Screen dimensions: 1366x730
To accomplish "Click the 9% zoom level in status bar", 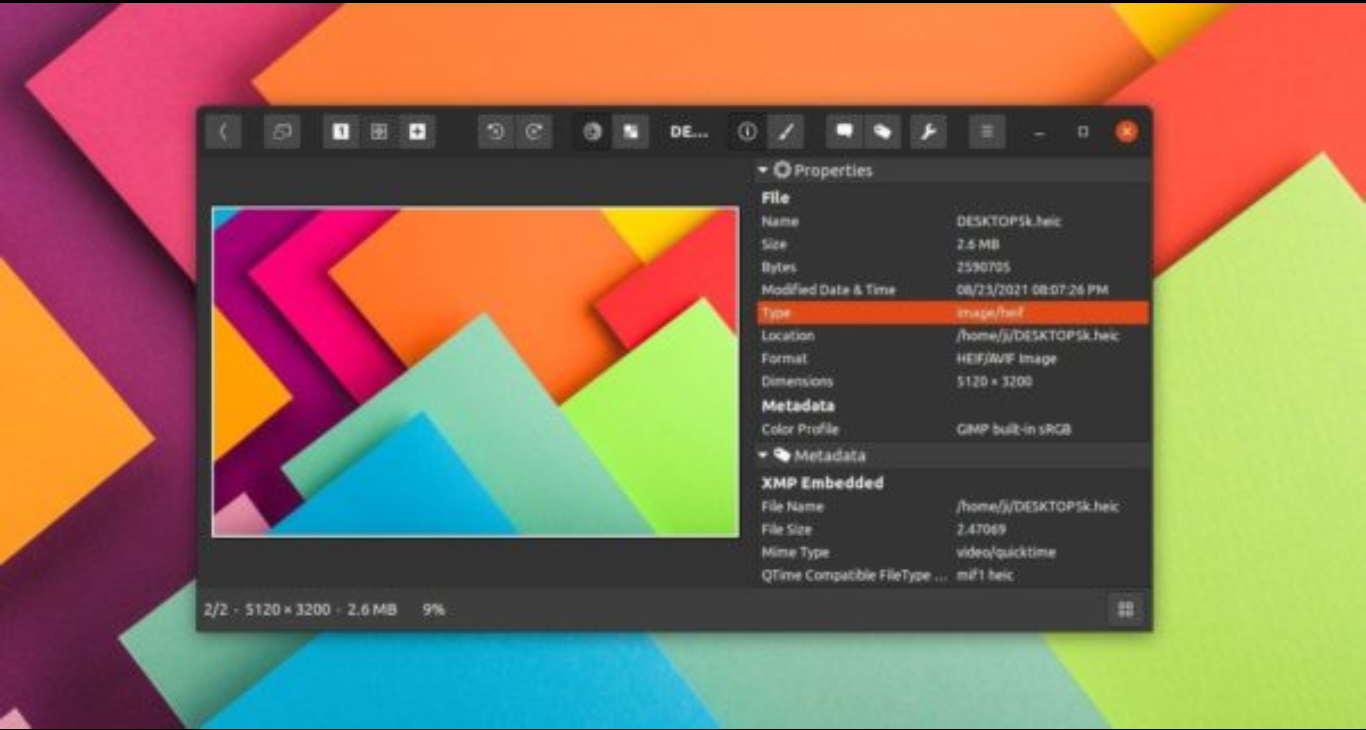I will point(433,609).
